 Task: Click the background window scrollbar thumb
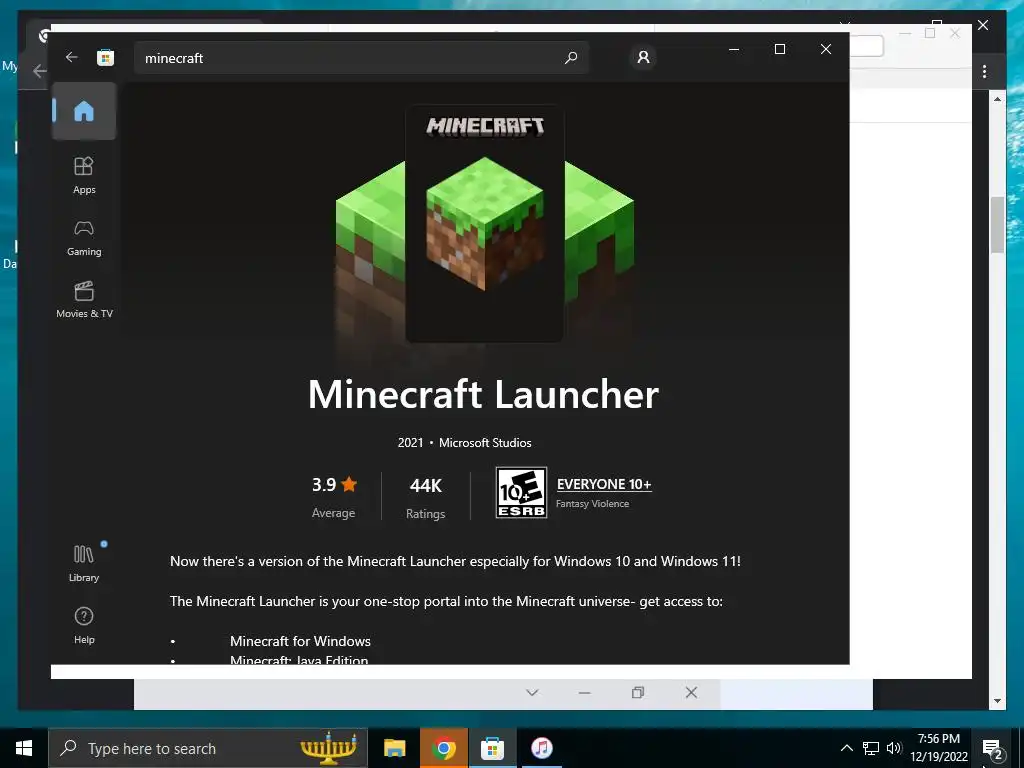(x=997, y=225)
